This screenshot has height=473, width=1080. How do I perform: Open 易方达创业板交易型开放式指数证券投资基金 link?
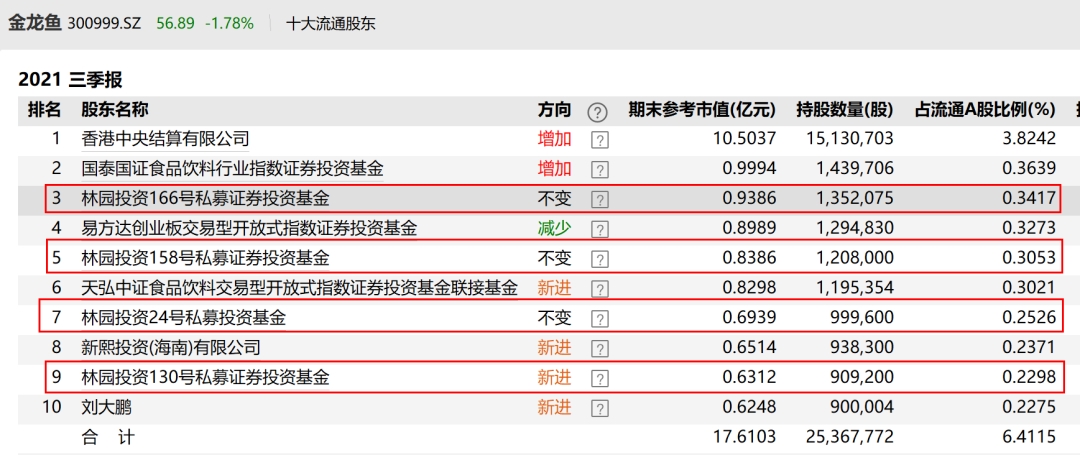point(249,229)
